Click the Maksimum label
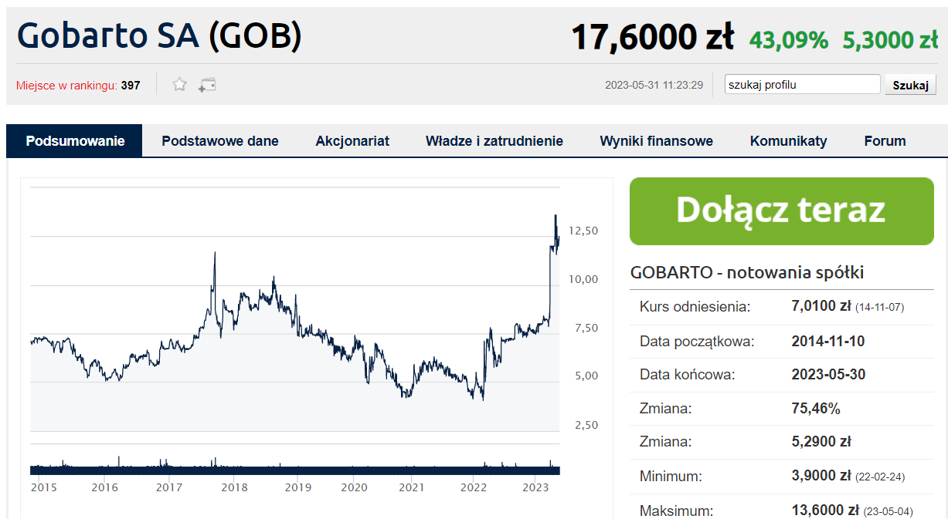 click(676, 511)
